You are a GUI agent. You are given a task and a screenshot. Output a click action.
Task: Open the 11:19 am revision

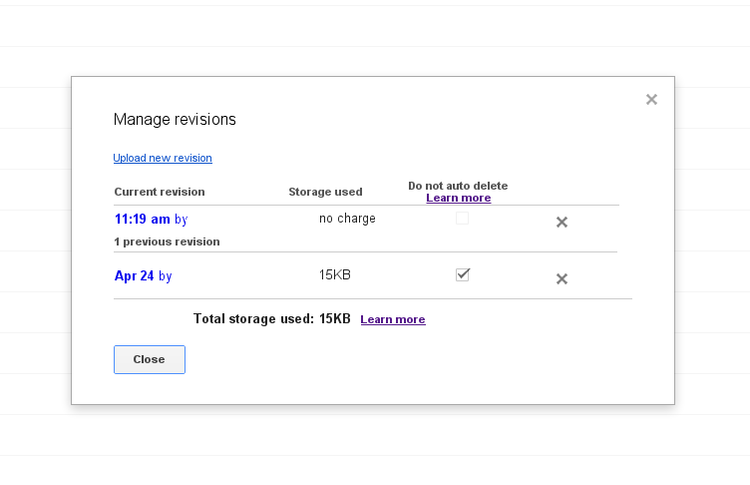pos(142,219)
